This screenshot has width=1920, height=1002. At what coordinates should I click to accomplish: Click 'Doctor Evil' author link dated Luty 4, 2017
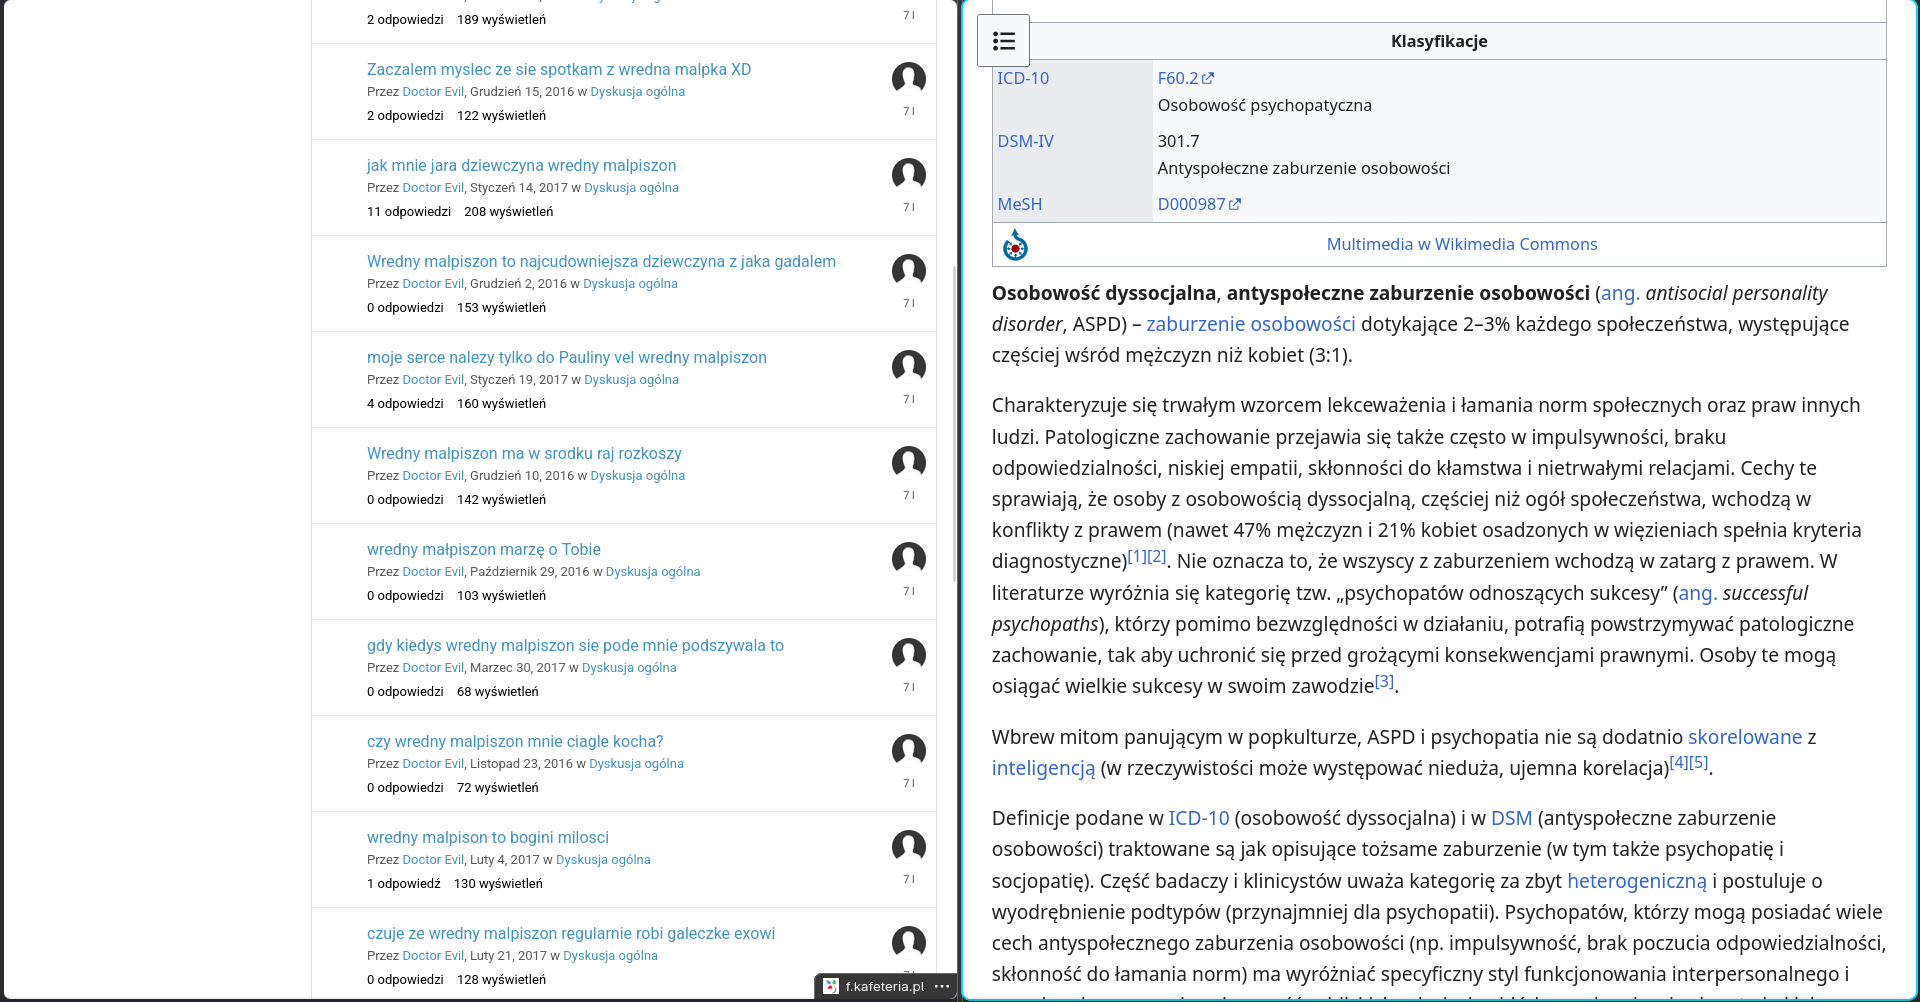point(433,859)
